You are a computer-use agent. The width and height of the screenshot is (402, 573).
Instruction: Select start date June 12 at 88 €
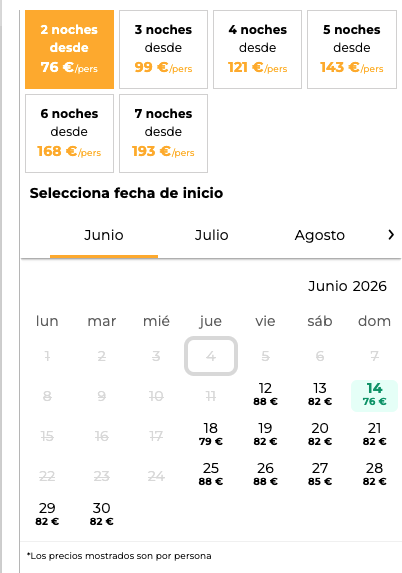click(x=265, y=395)
